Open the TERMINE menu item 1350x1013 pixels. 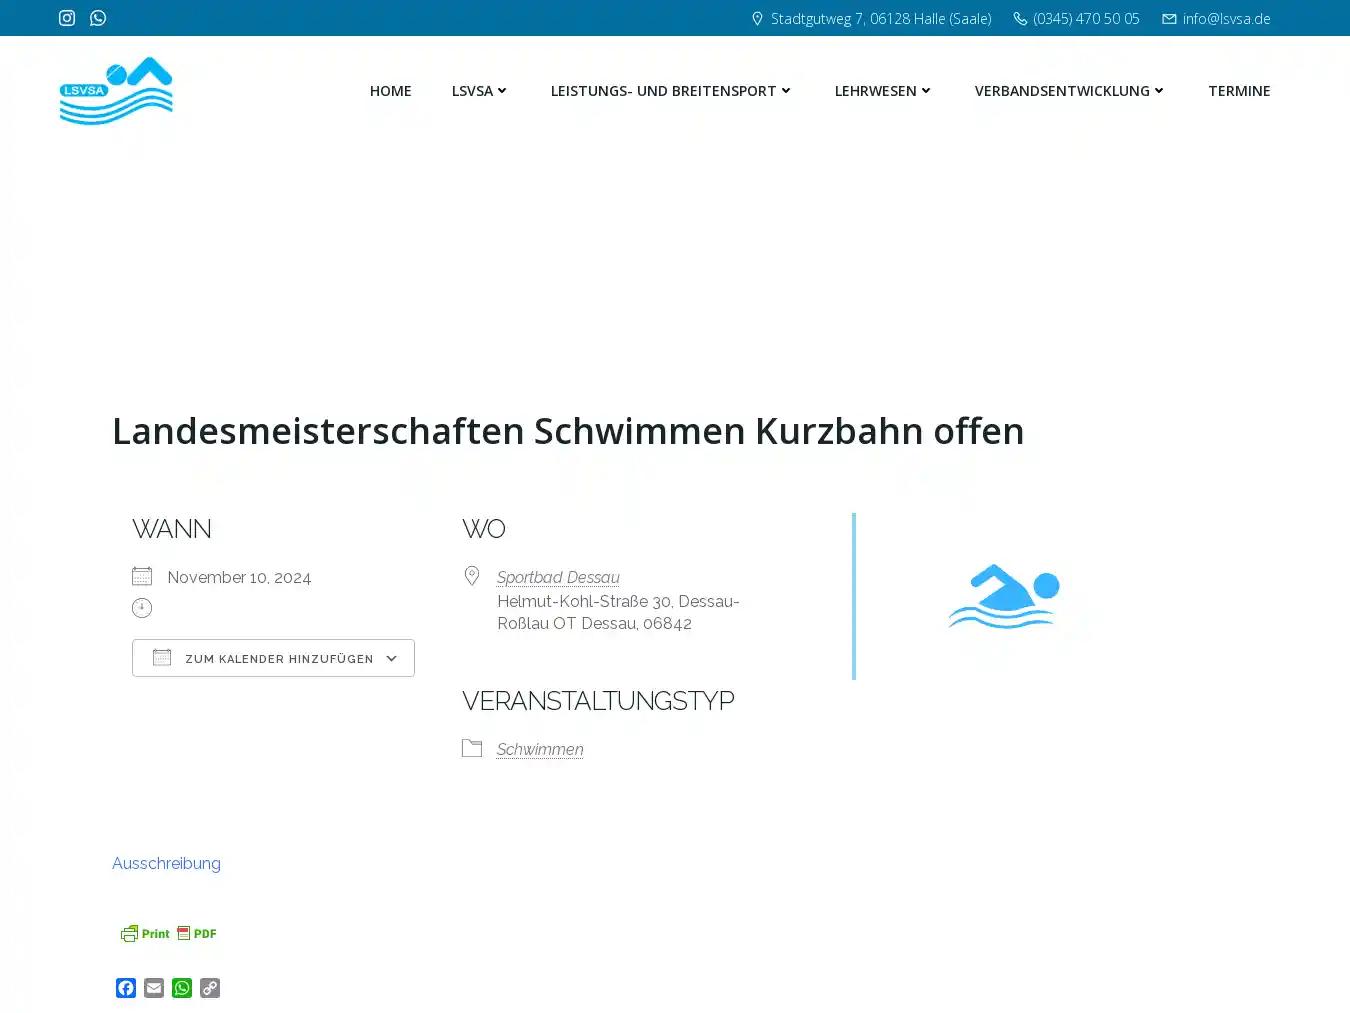1239,91
